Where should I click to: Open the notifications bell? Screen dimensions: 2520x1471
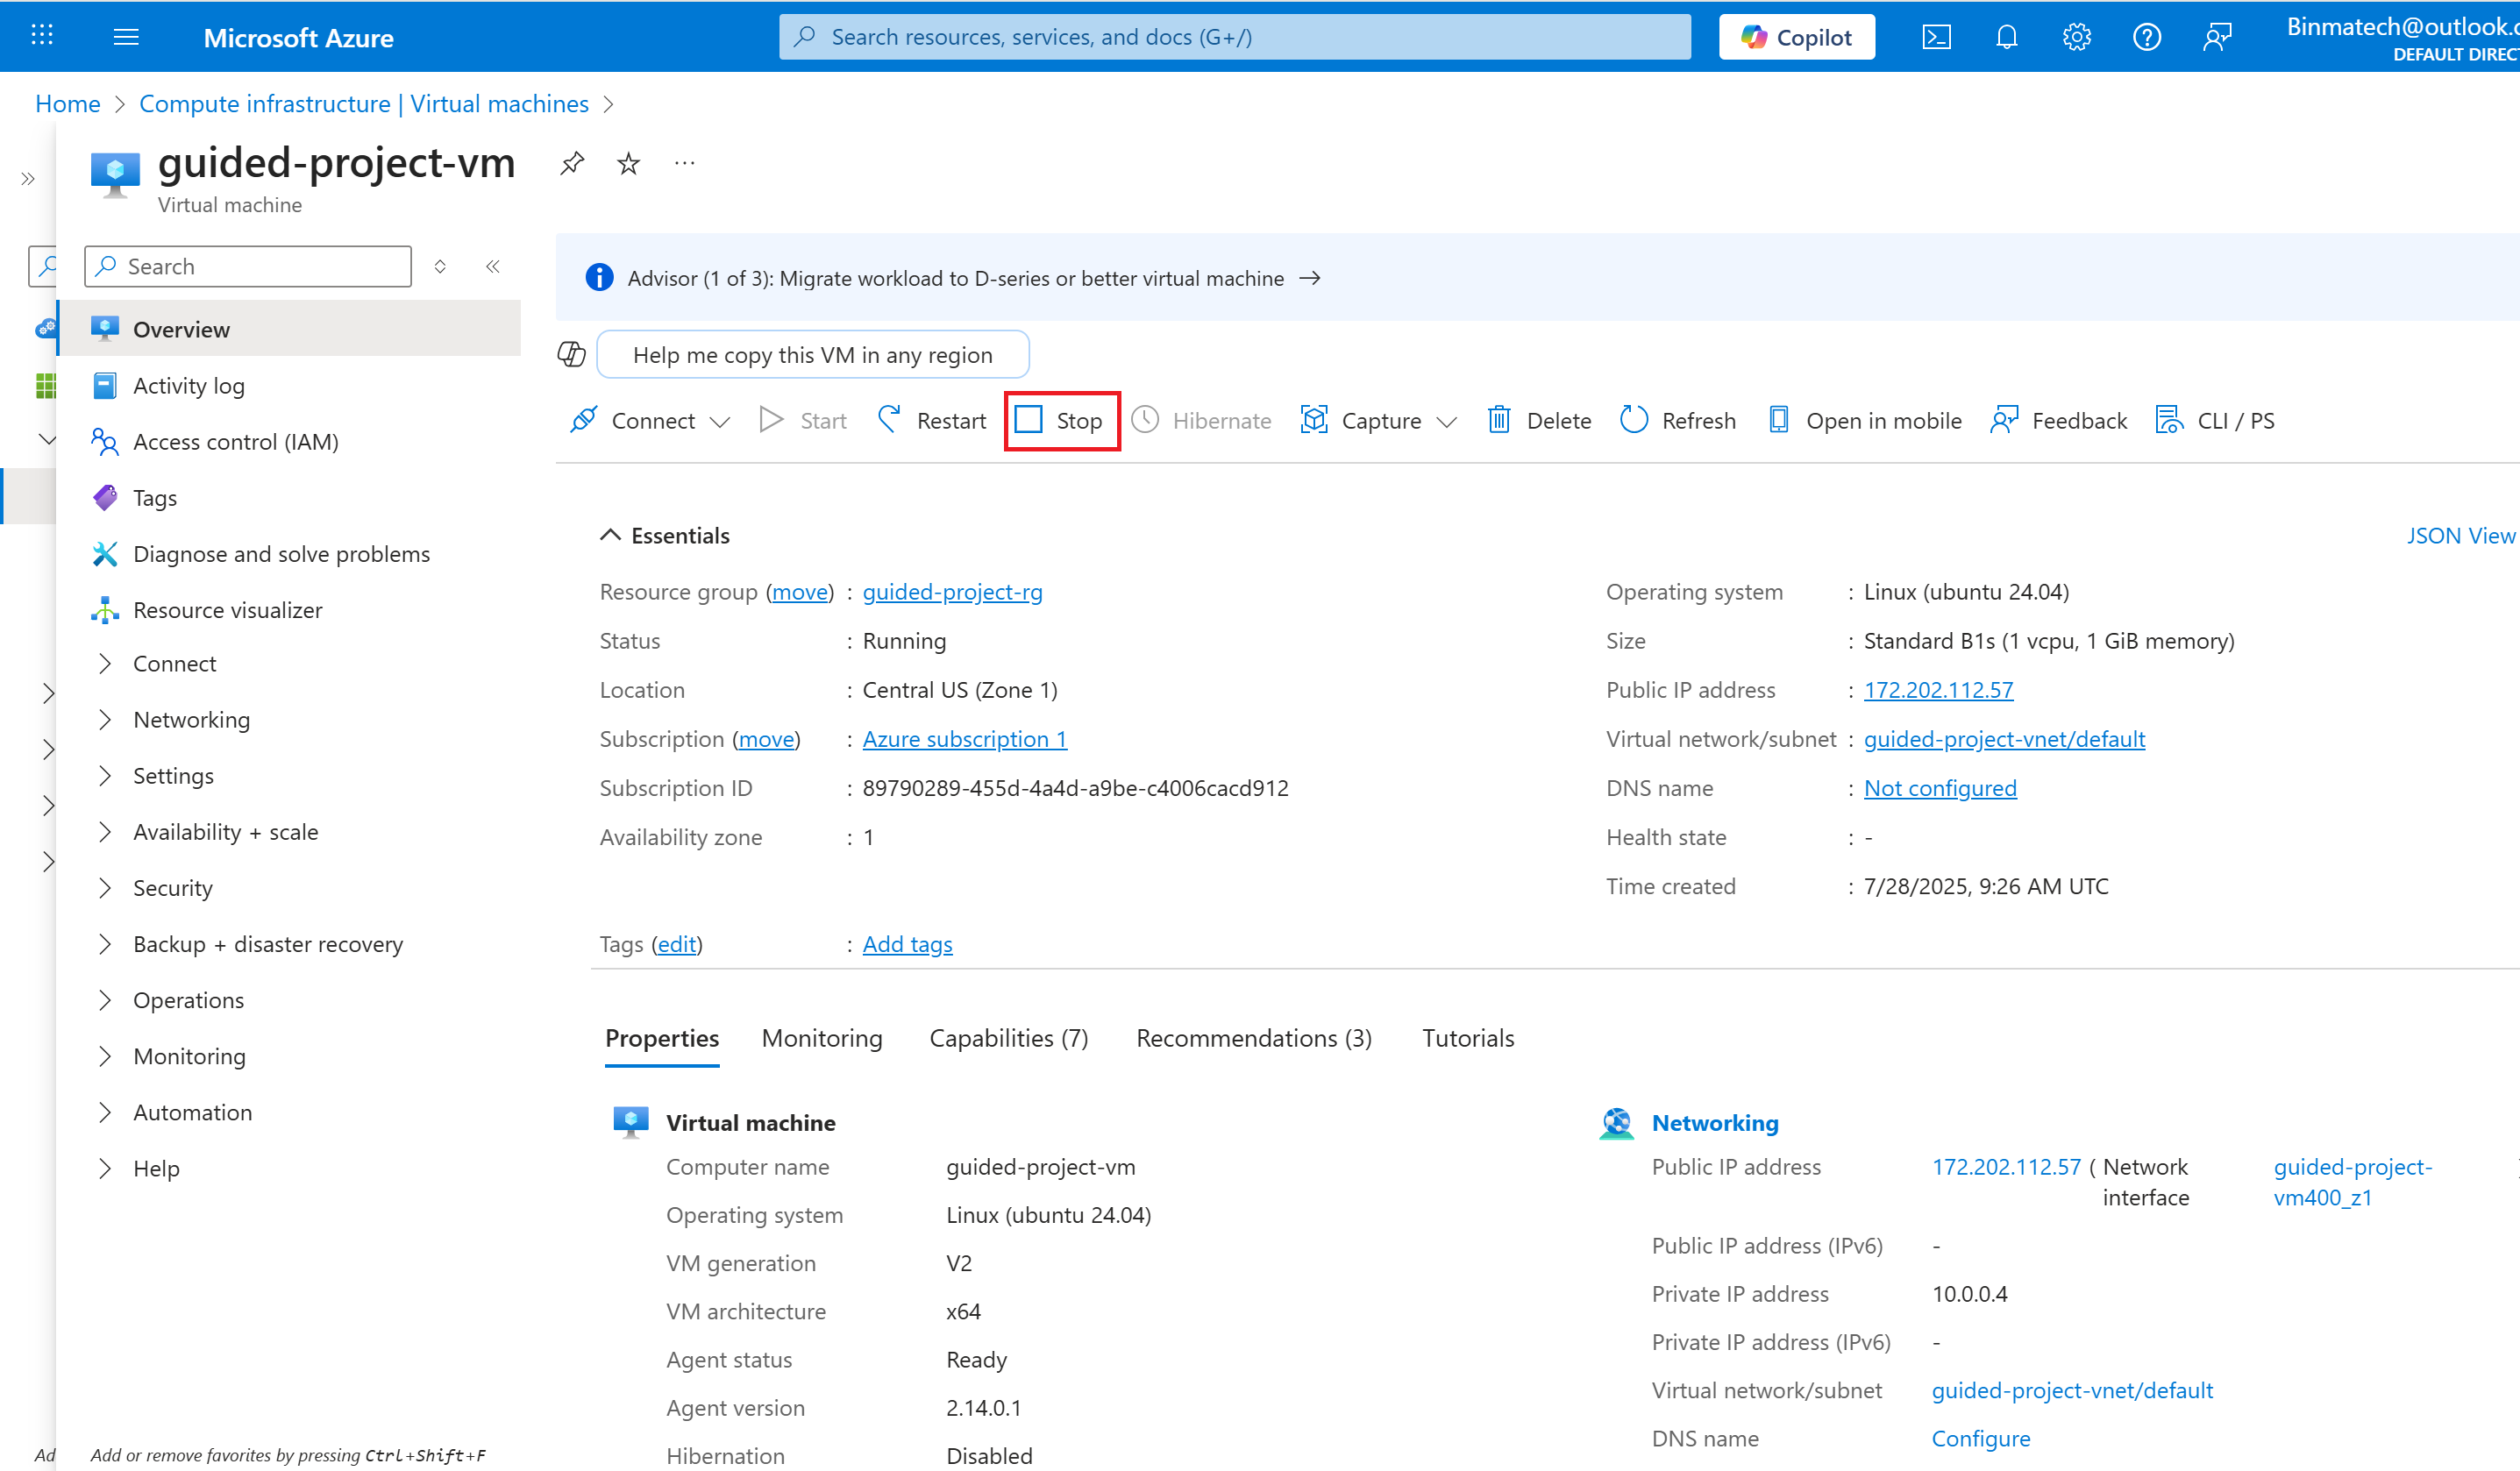click(2006, 37)
